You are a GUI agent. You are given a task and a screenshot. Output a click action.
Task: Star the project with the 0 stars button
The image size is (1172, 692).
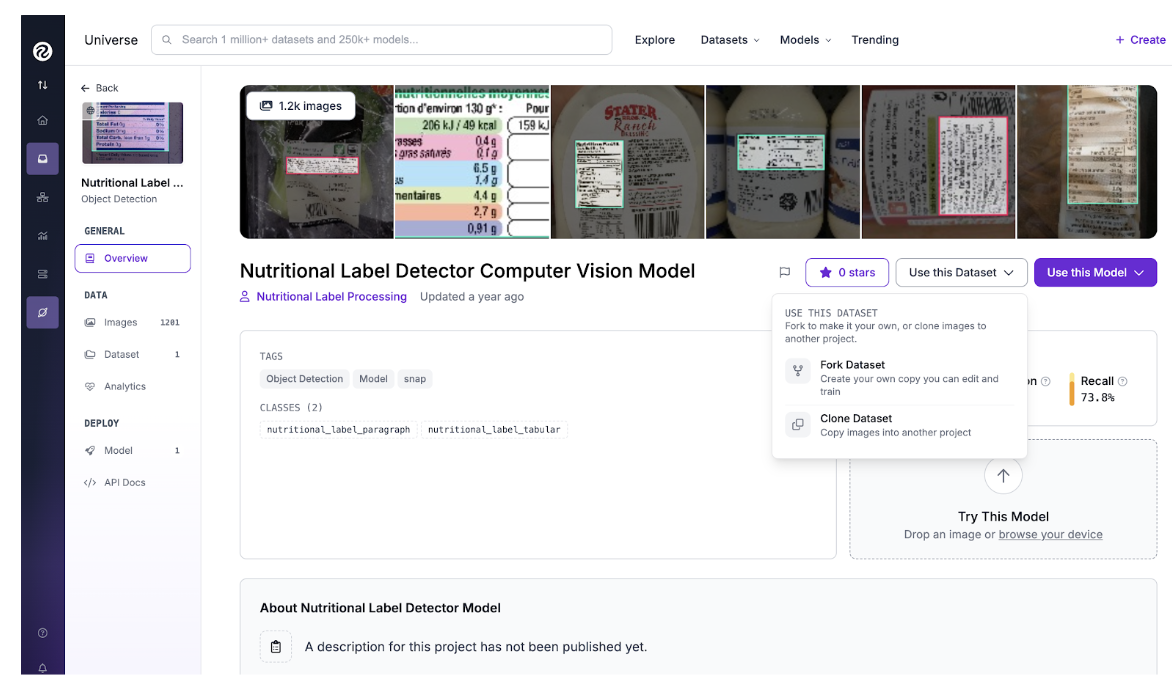point(846,272)
